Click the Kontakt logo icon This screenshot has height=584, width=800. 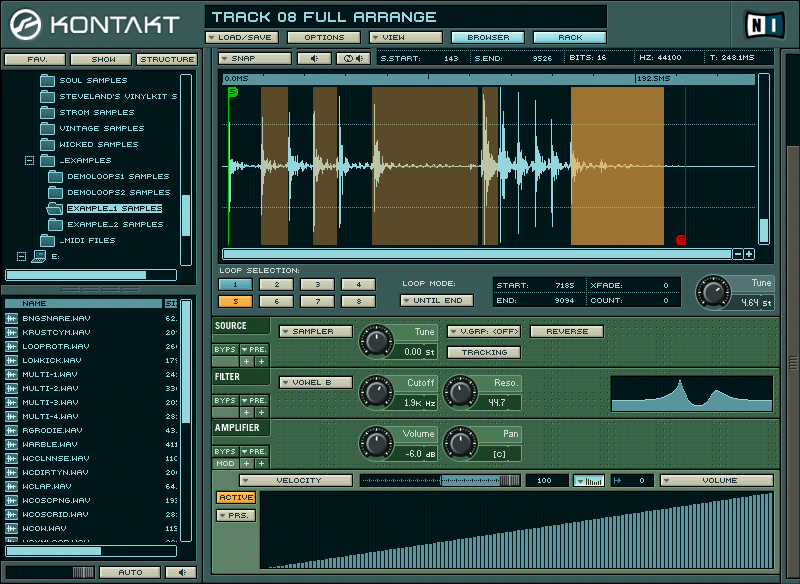click(26, 24)
